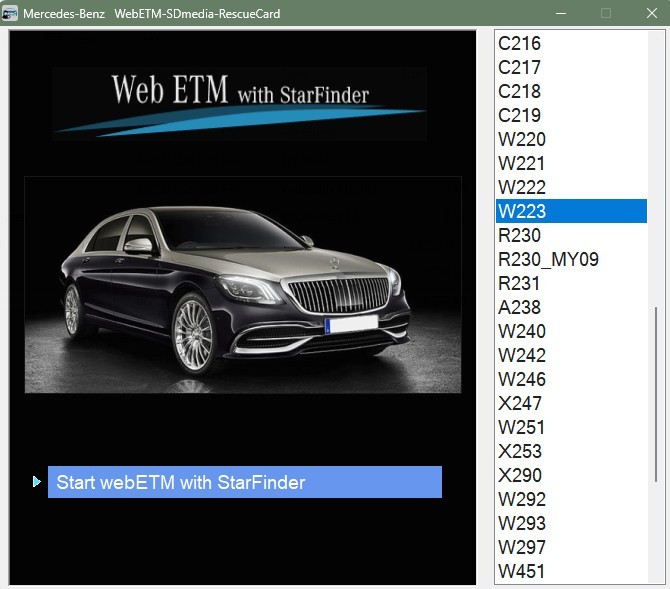Screen dimensions: 670x589
Task: Pick the A238 model entry
Action: [x=520, y=307]
